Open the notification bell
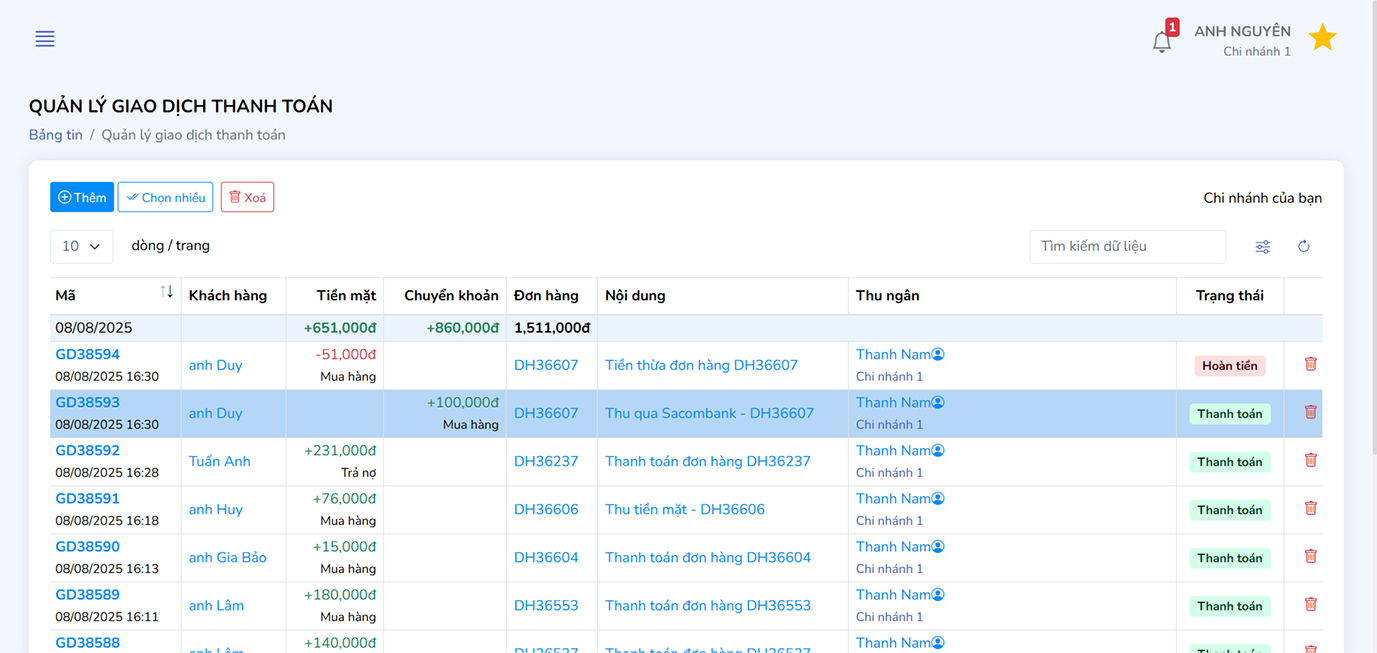Screen dimensions: 1377x653 tap(1161, 42)
